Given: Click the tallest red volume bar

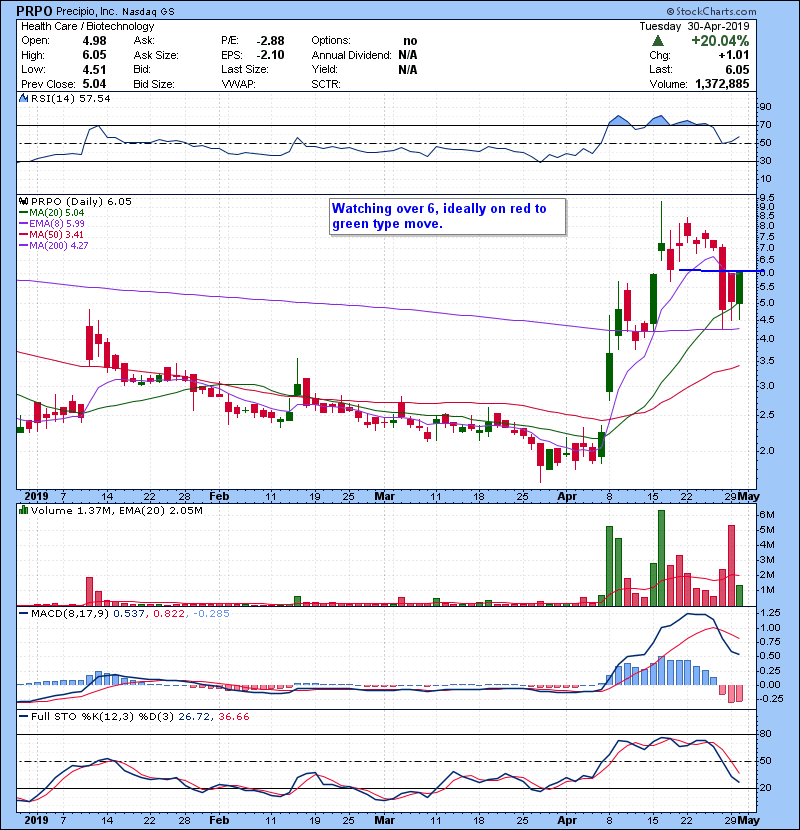Looking at the screenshot, I should [731, 565].
